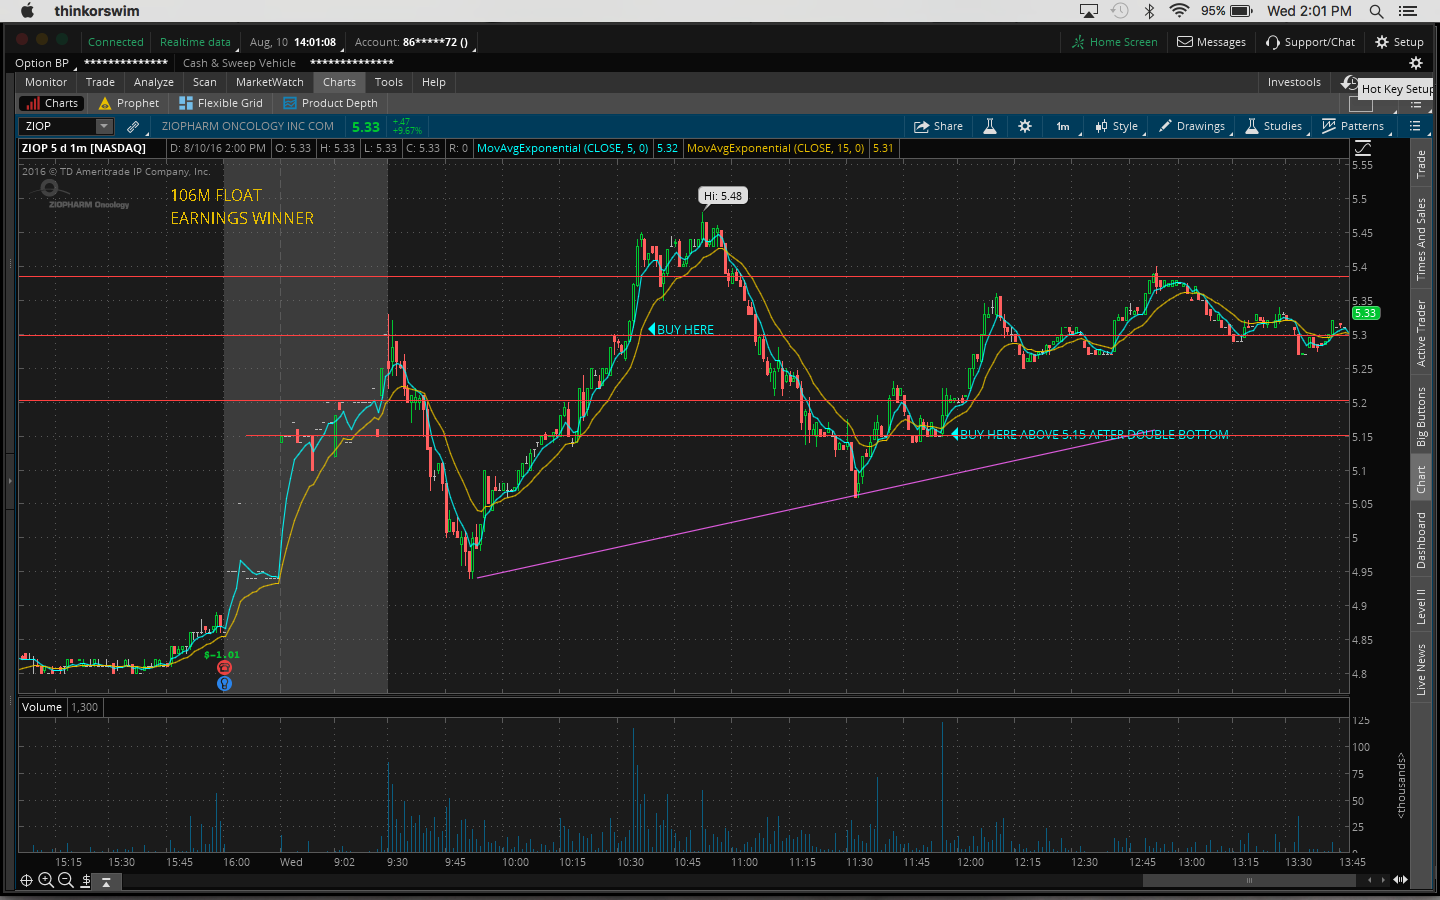
Task: Open the Drawings pencil tool menu
Action: click(x=1191, y=126)
